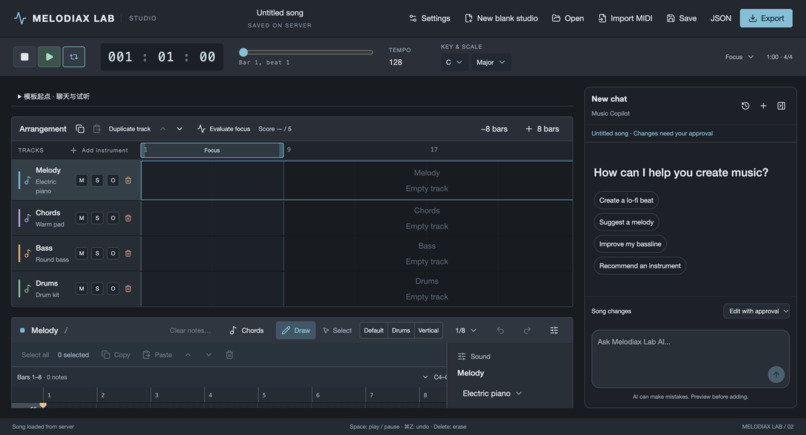Move track up arrow in Arrangement toolbar
Image resolution: width=806 pixels, height=435 pixels.
point(163,129)
